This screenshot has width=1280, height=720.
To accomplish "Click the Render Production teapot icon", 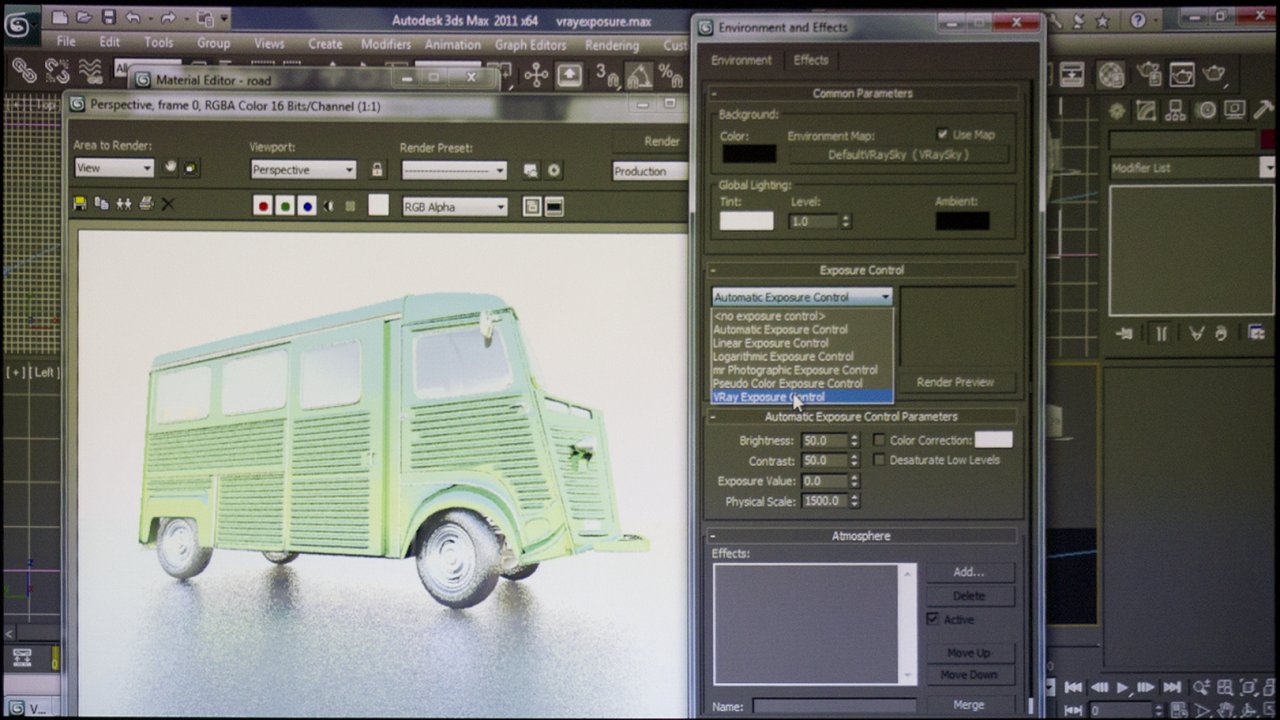I will coord(1214,75).
